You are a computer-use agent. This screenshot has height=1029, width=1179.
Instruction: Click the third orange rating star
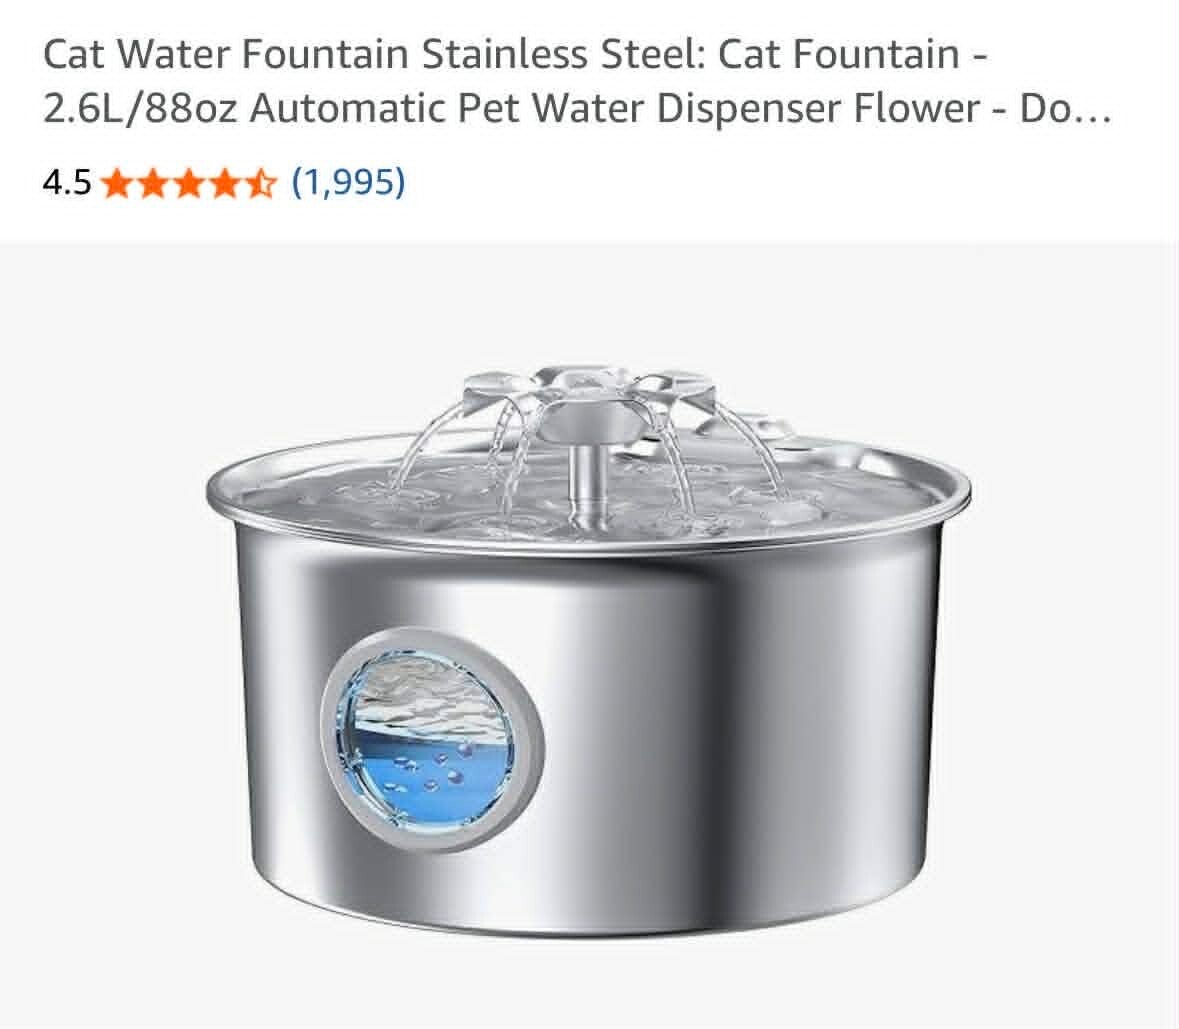click(189, 183)
